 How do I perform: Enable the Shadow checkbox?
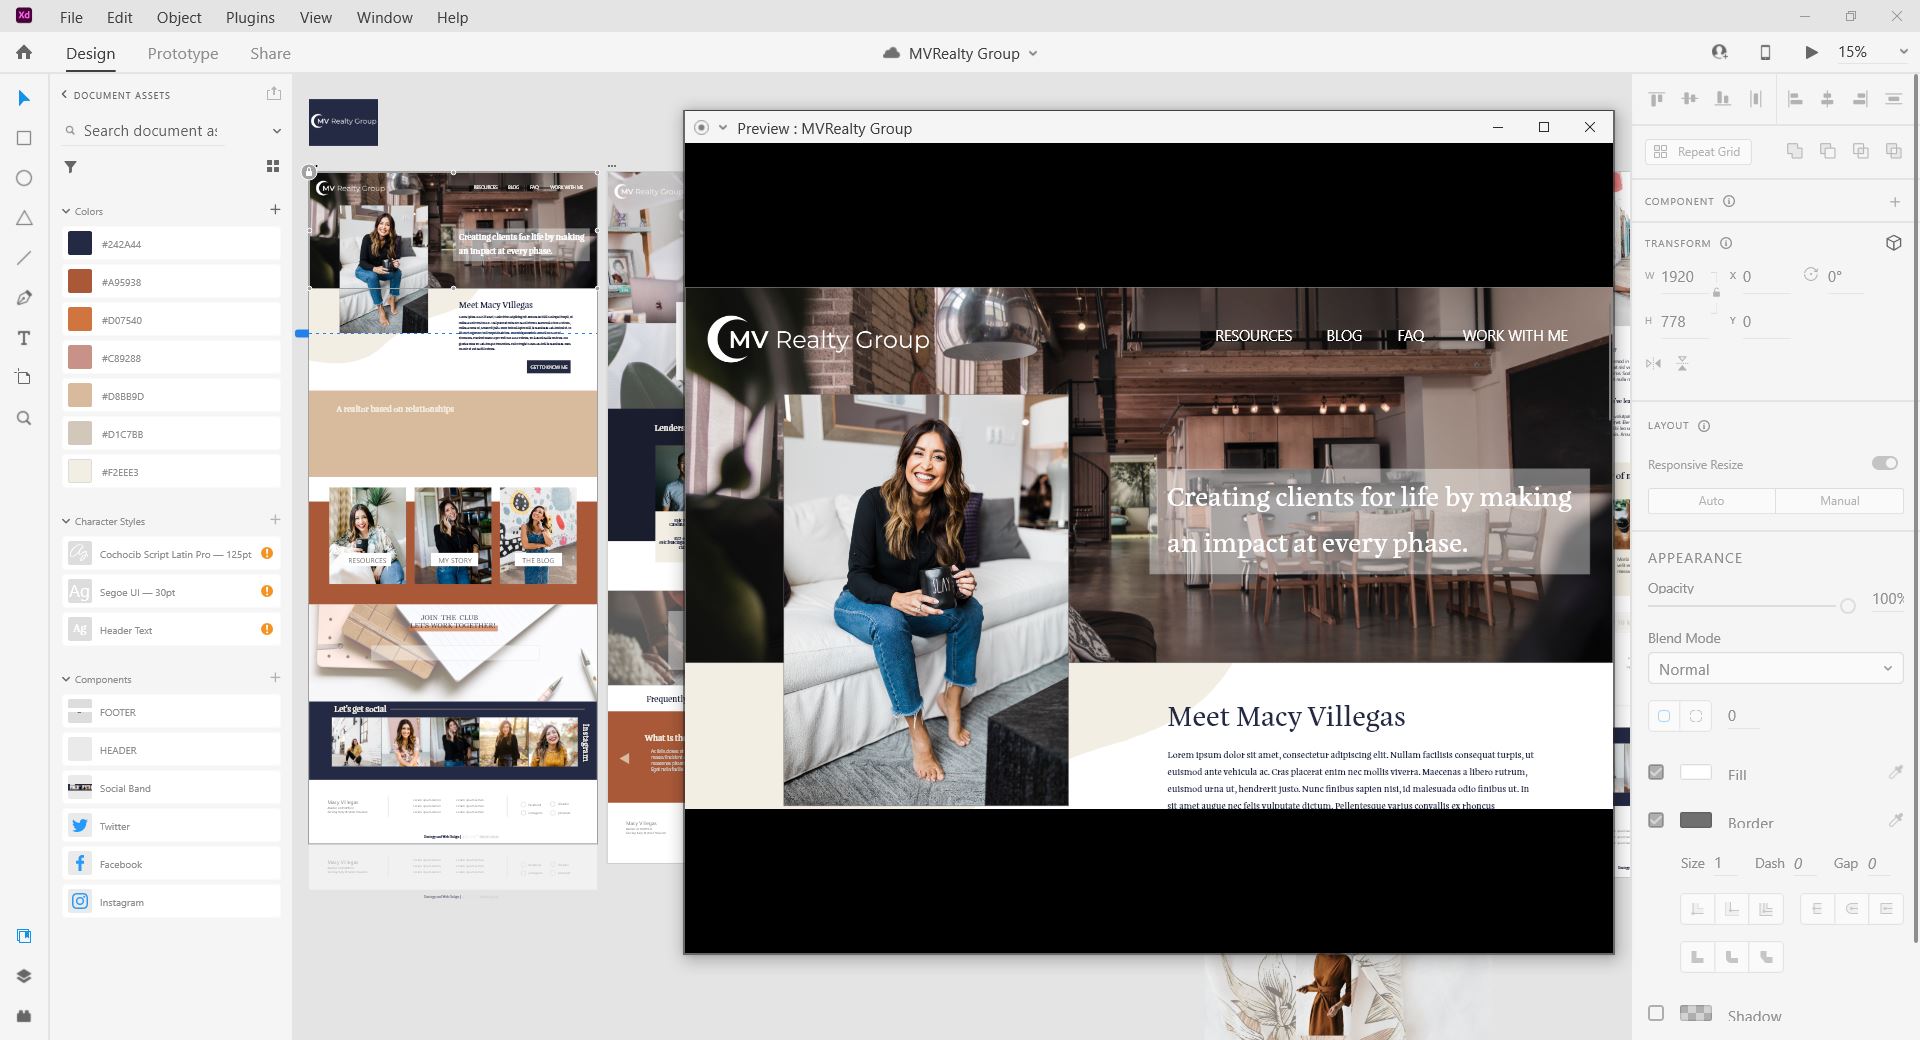1656,1013
